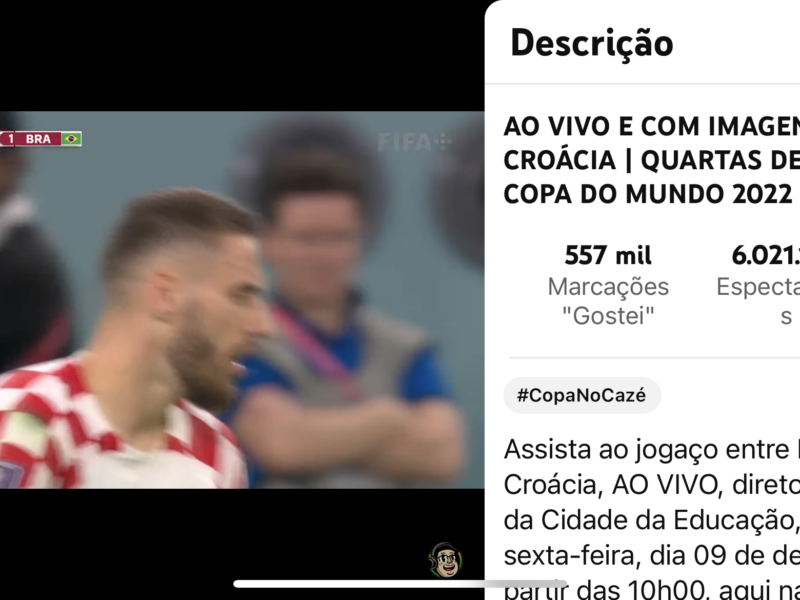The width and height of the screenshot is (800, 600).
Task: Tap the Descrição panel heading
Action: tap(592, 43)
